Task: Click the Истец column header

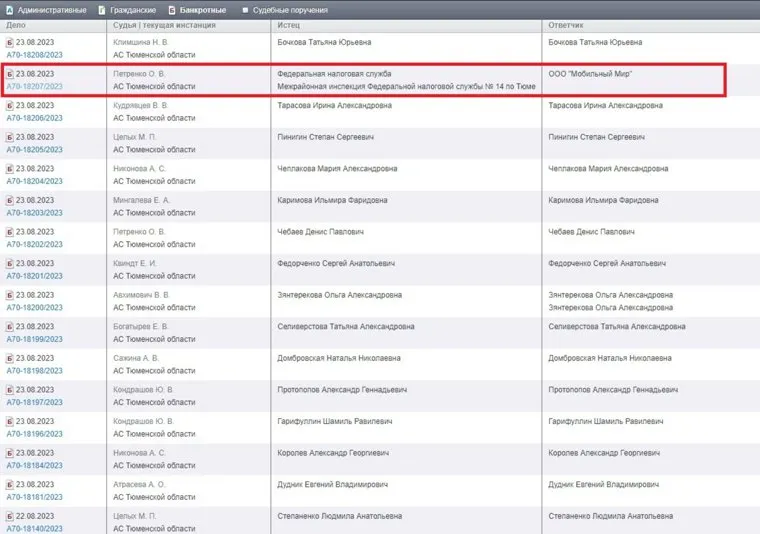Action: (x=290, y=24)
